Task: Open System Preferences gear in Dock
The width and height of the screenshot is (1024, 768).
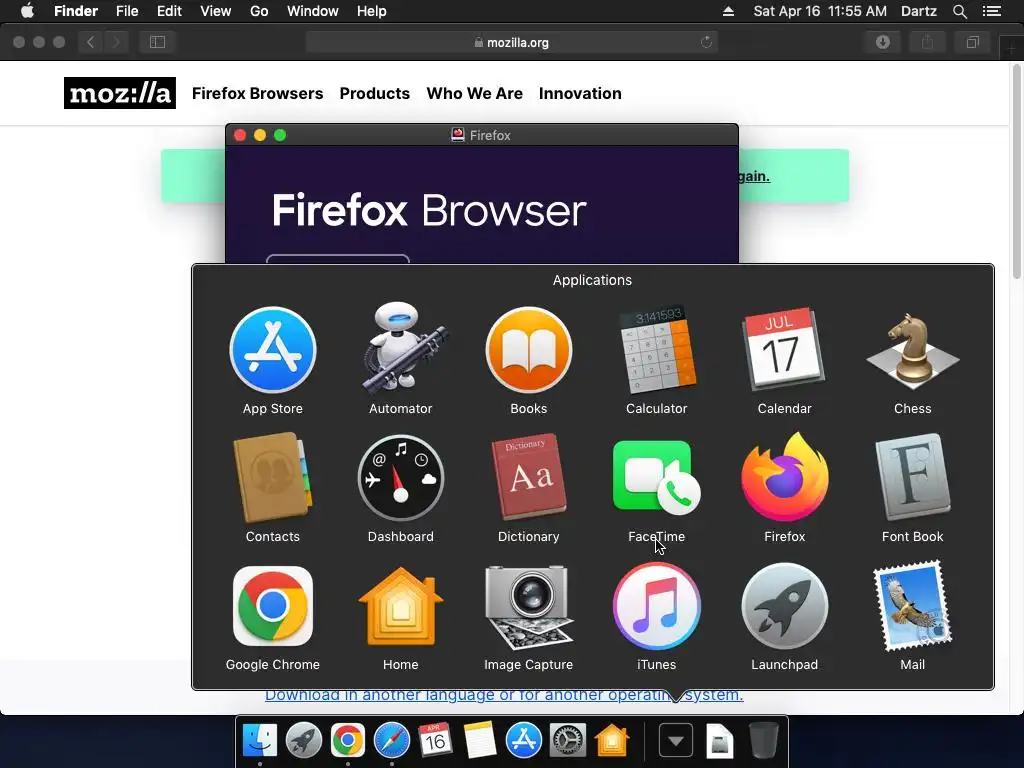Action: (568, 741)
